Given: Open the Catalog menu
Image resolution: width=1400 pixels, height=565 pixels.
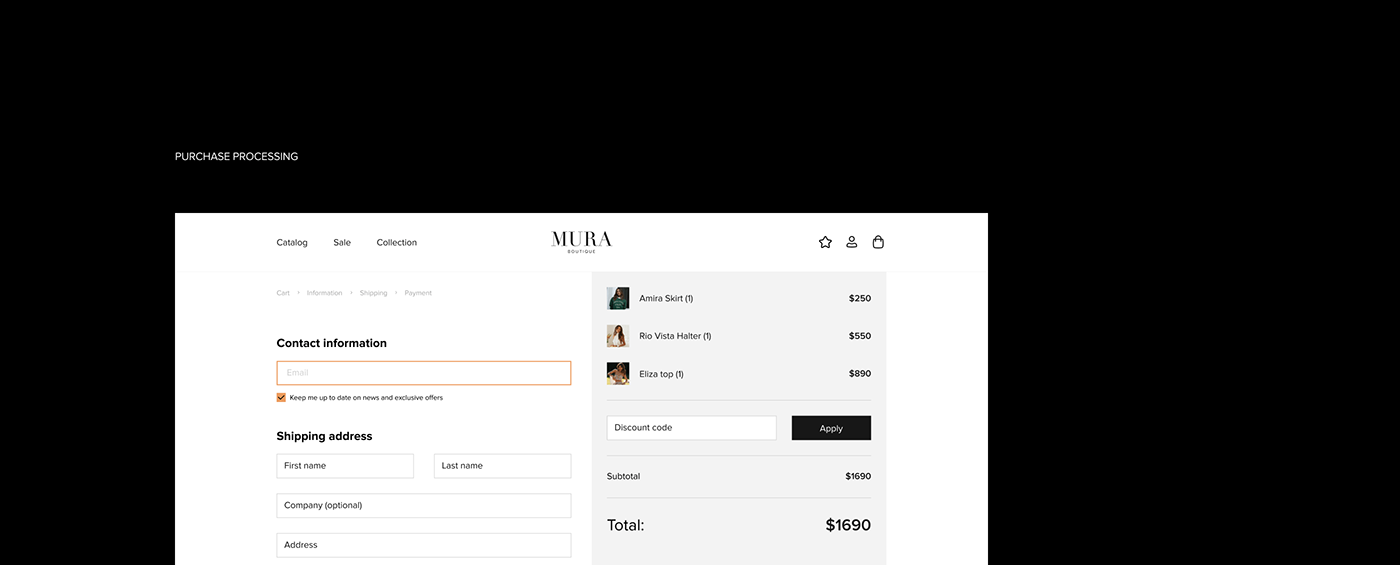Looking at the screenshot, I should click(292, 243).
